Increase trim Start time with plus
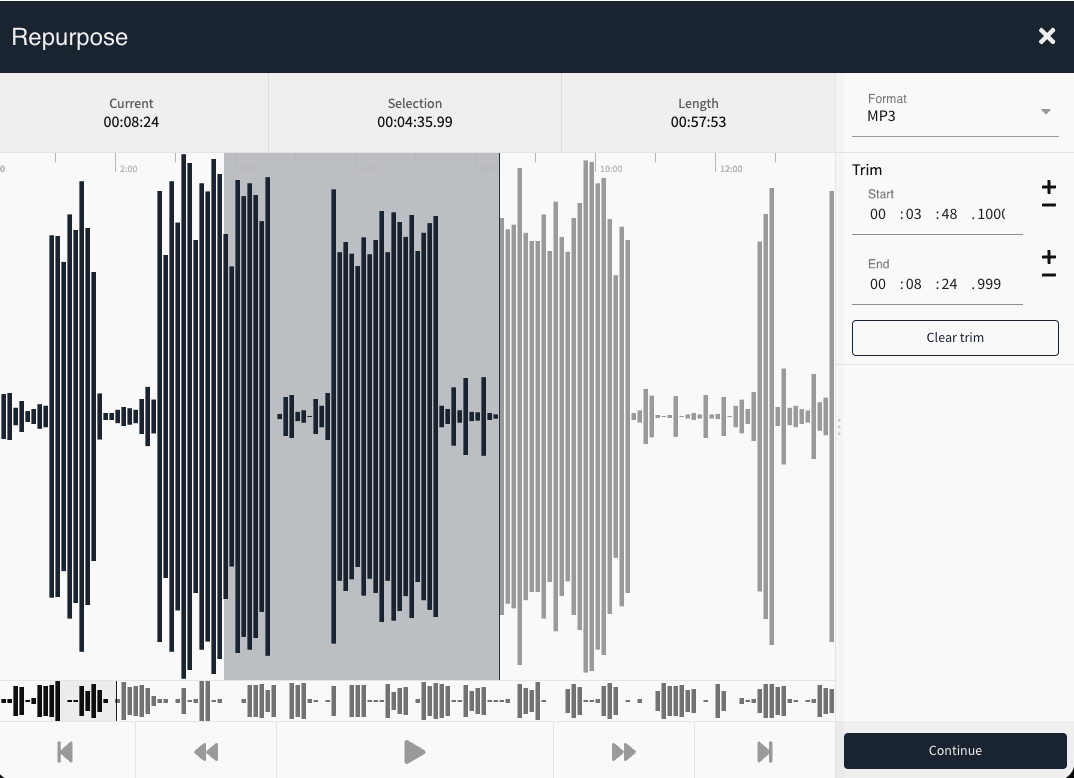The height and width of the screenshot is (778, 1074). [1048, 187]
